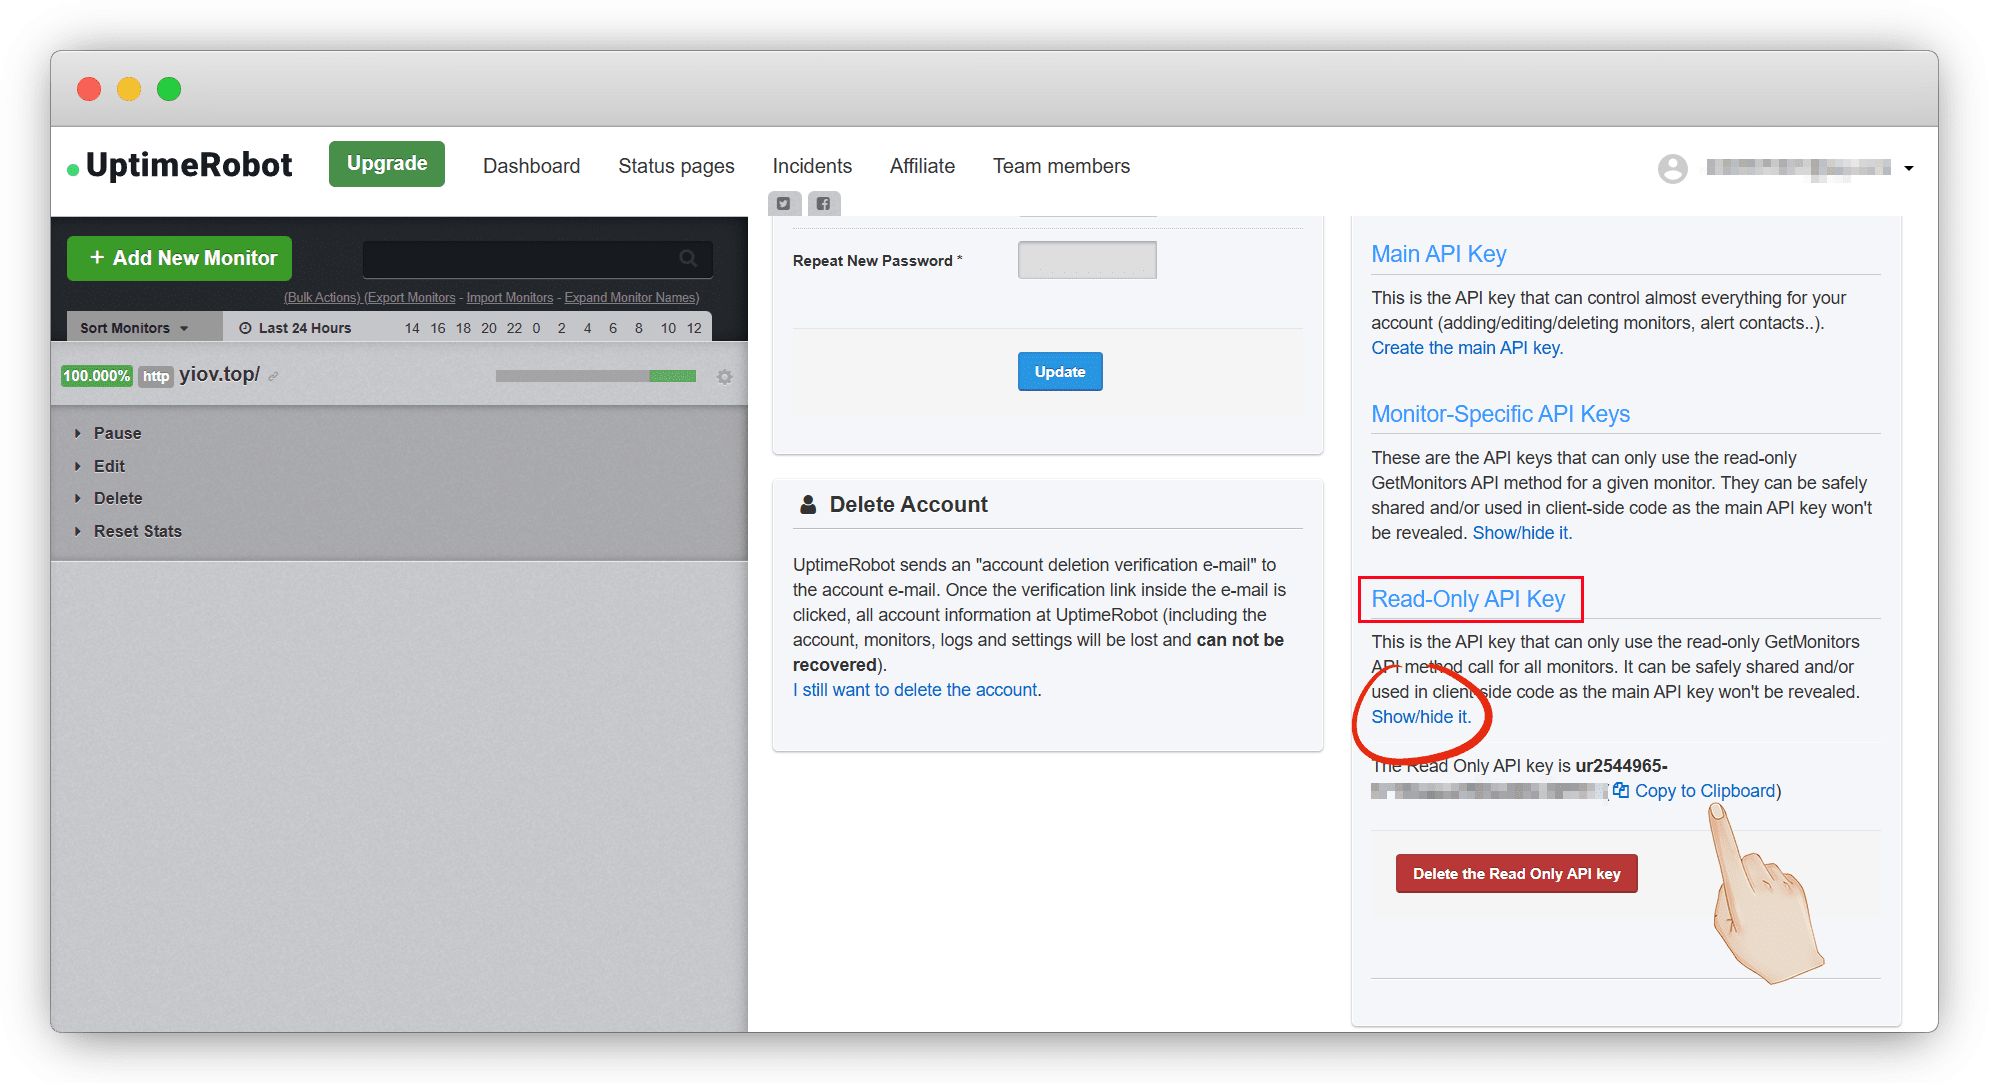Open the gear settings for yiov.top monitor
The height and width of the screenshot is (1083, 1989).
[x=725, y=377]
